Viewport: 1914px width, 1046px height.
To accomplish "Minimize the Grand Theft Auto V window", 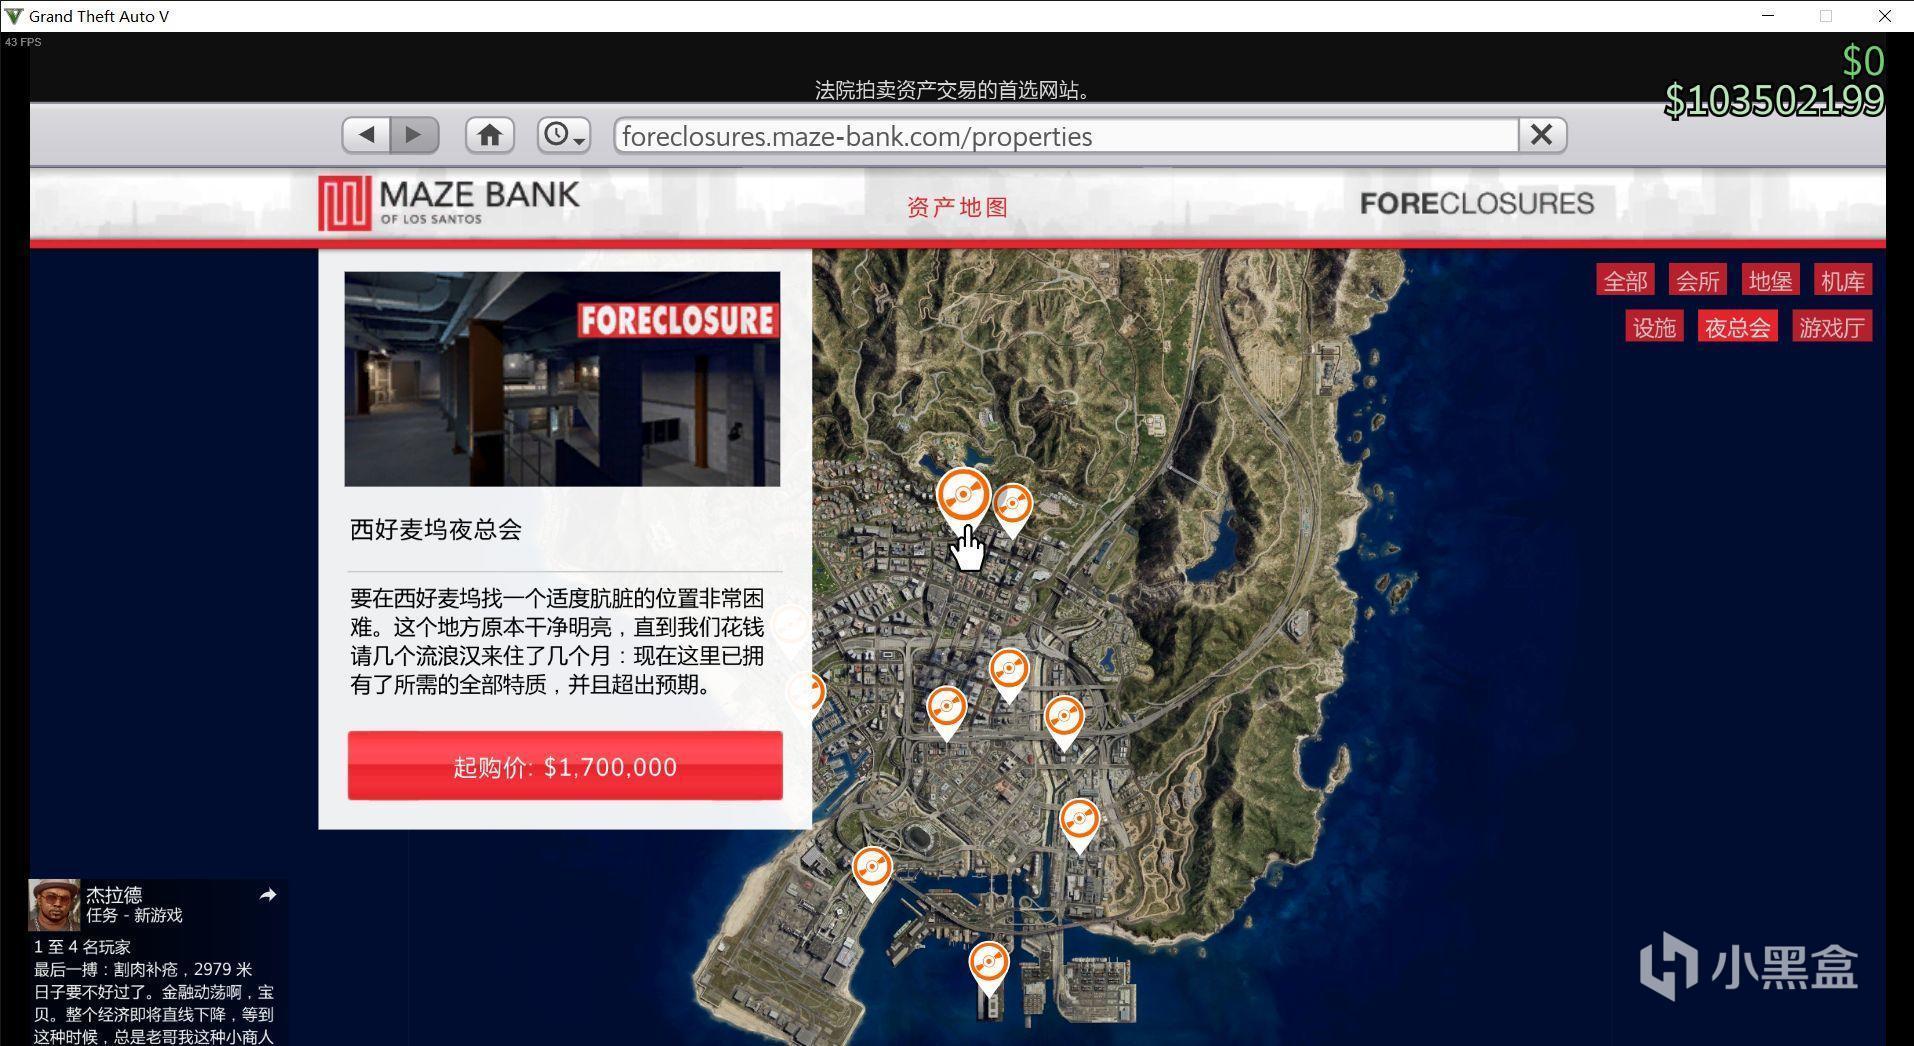I will [x=1767, y=16].
